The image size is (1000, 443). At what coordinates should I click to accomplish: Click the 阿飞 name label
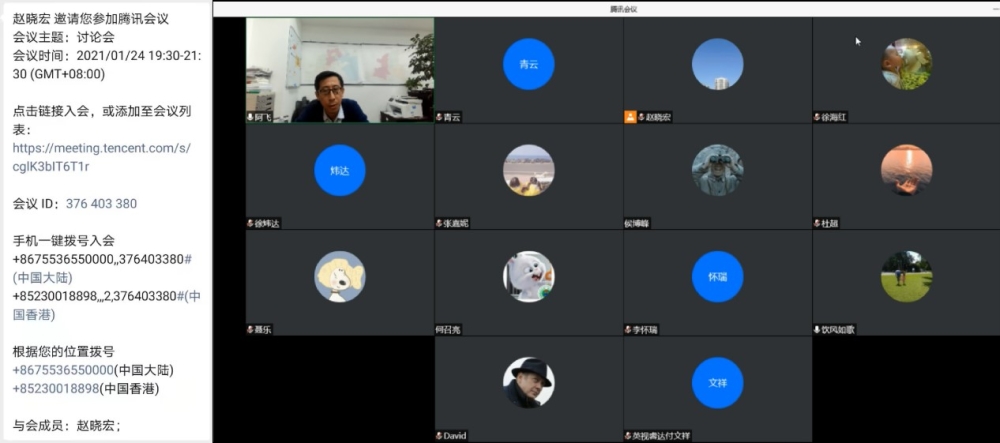263,117
